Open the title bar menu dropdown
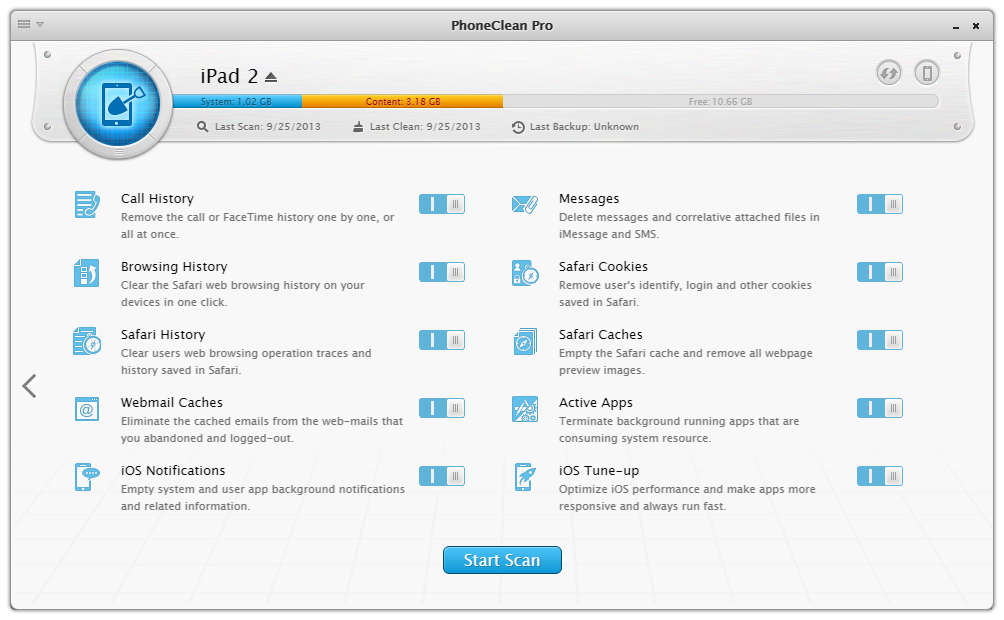The width and height of the screenshot is (1004, 620). coord(30,24)
